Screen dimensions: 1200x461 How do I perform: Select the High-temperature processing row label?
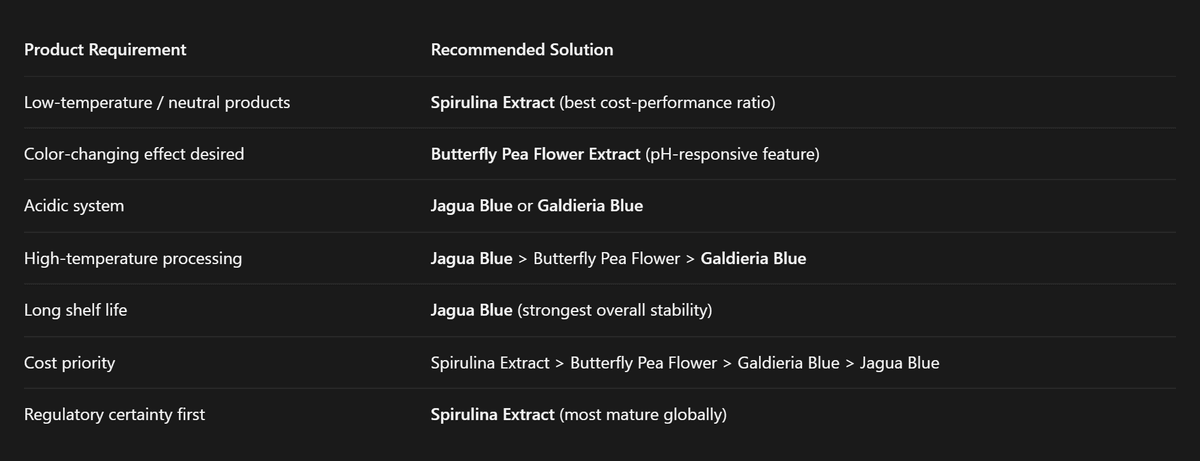click(x=133, y=258)
